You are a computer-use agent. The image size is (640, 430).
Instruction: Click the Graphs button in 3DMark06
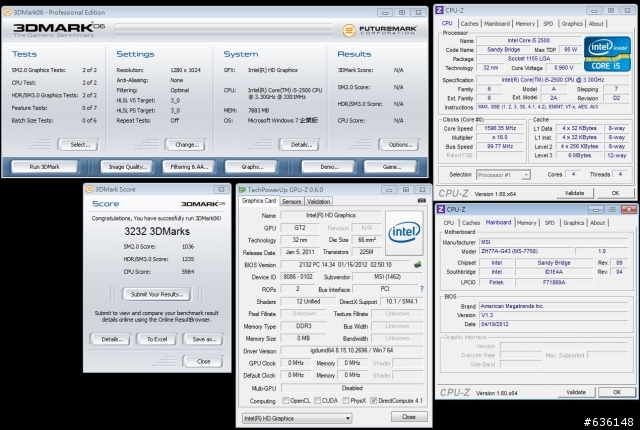click(x=251, y=167)
